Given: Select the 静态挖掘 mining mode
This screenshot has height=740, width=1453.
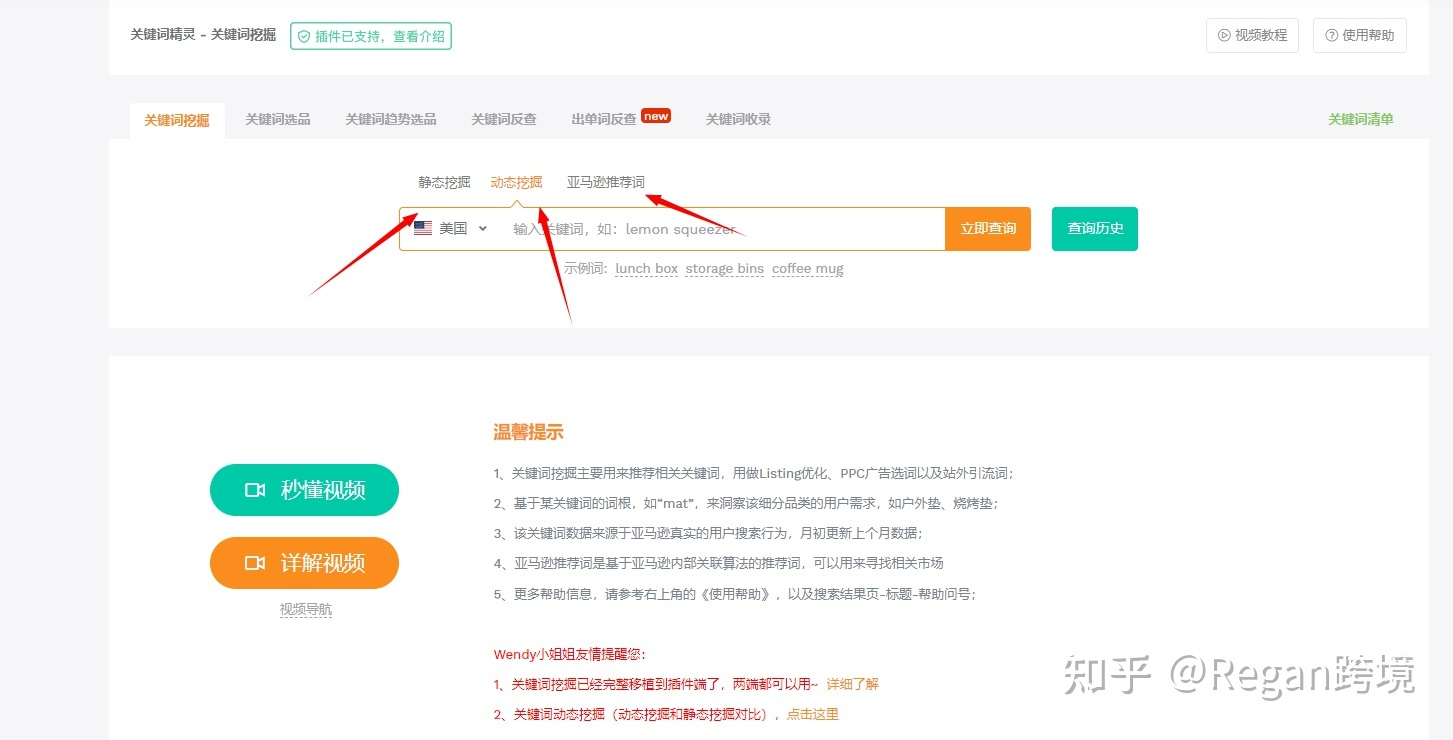Looking at the screenshot, I should pos(443,182).
